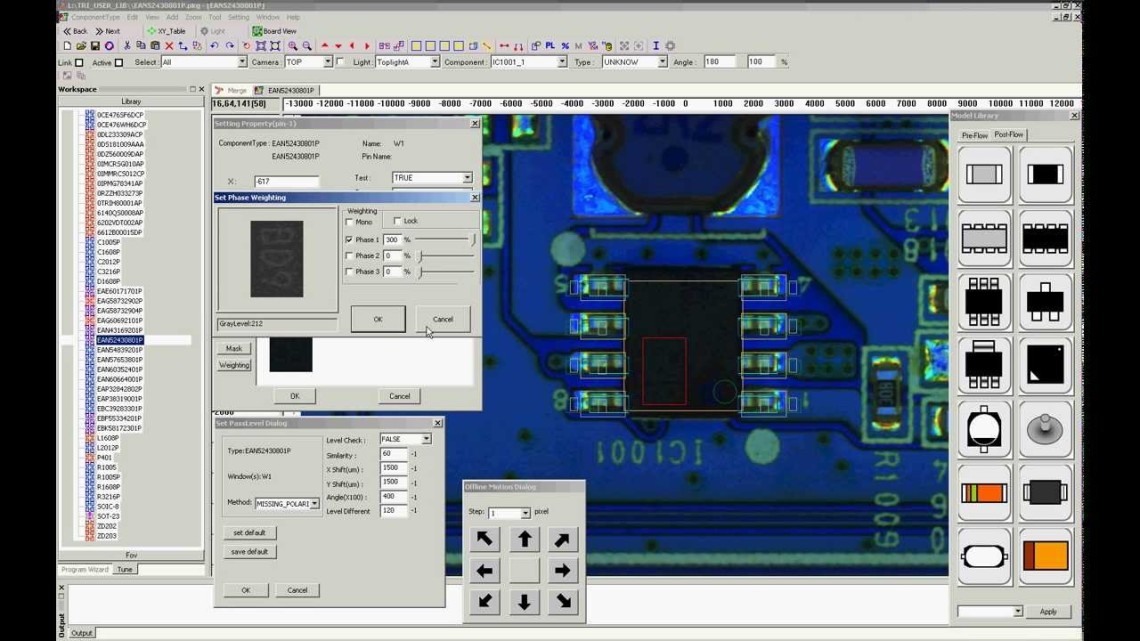Screen dimensions: 1140x641
Task: Toggle the Lock checkbox in Set Phase Weighting
Action: tap(398, 221)
